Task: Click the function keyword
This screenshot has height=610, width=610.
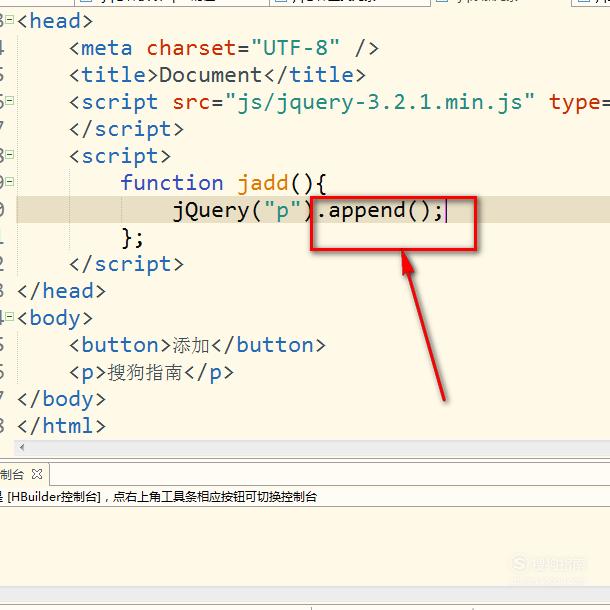Action: tap(172, 183)
